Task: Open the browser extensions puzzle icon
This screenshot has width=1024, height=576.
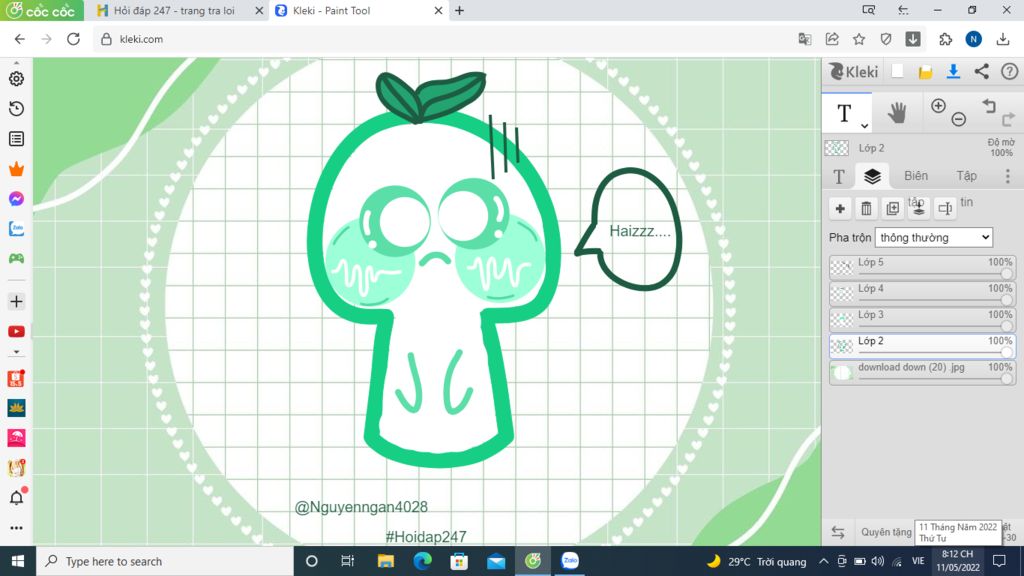Action: [945, 39]
